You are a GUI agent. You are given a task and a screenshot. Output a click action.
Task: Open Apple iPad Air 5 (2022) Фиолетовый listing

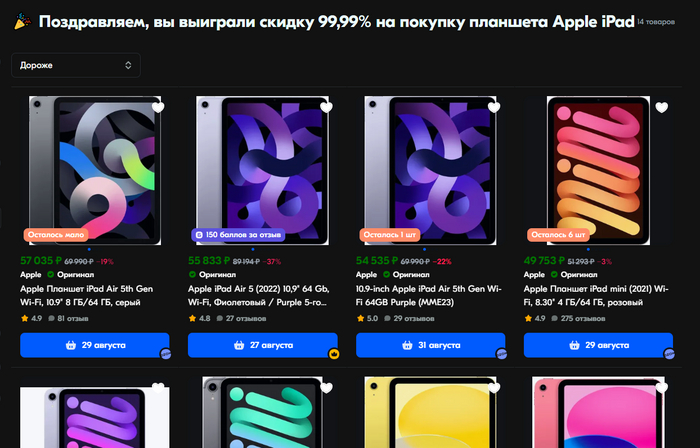[x=259, y=295]
